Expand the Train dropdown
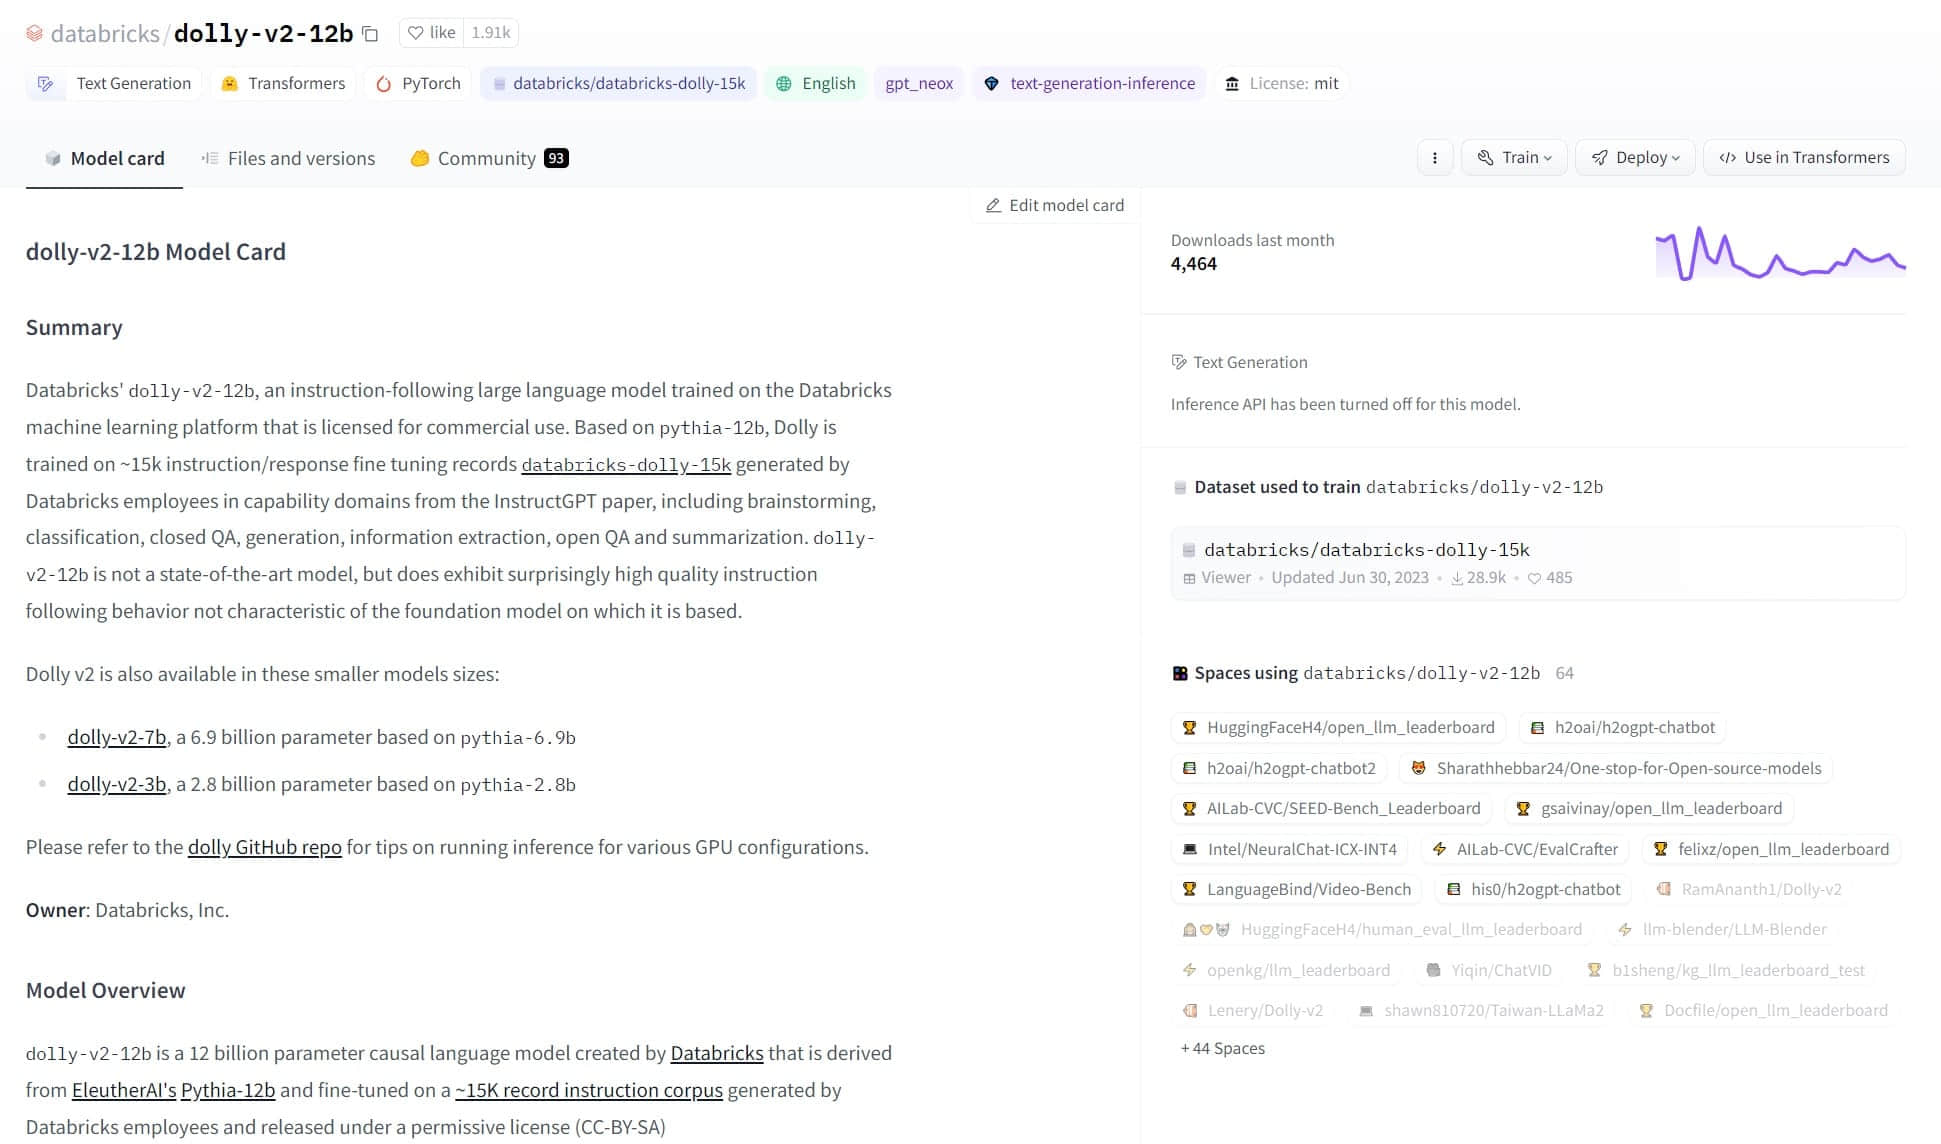Screen dimensions: 1941x1144 tap(1514, 158)
